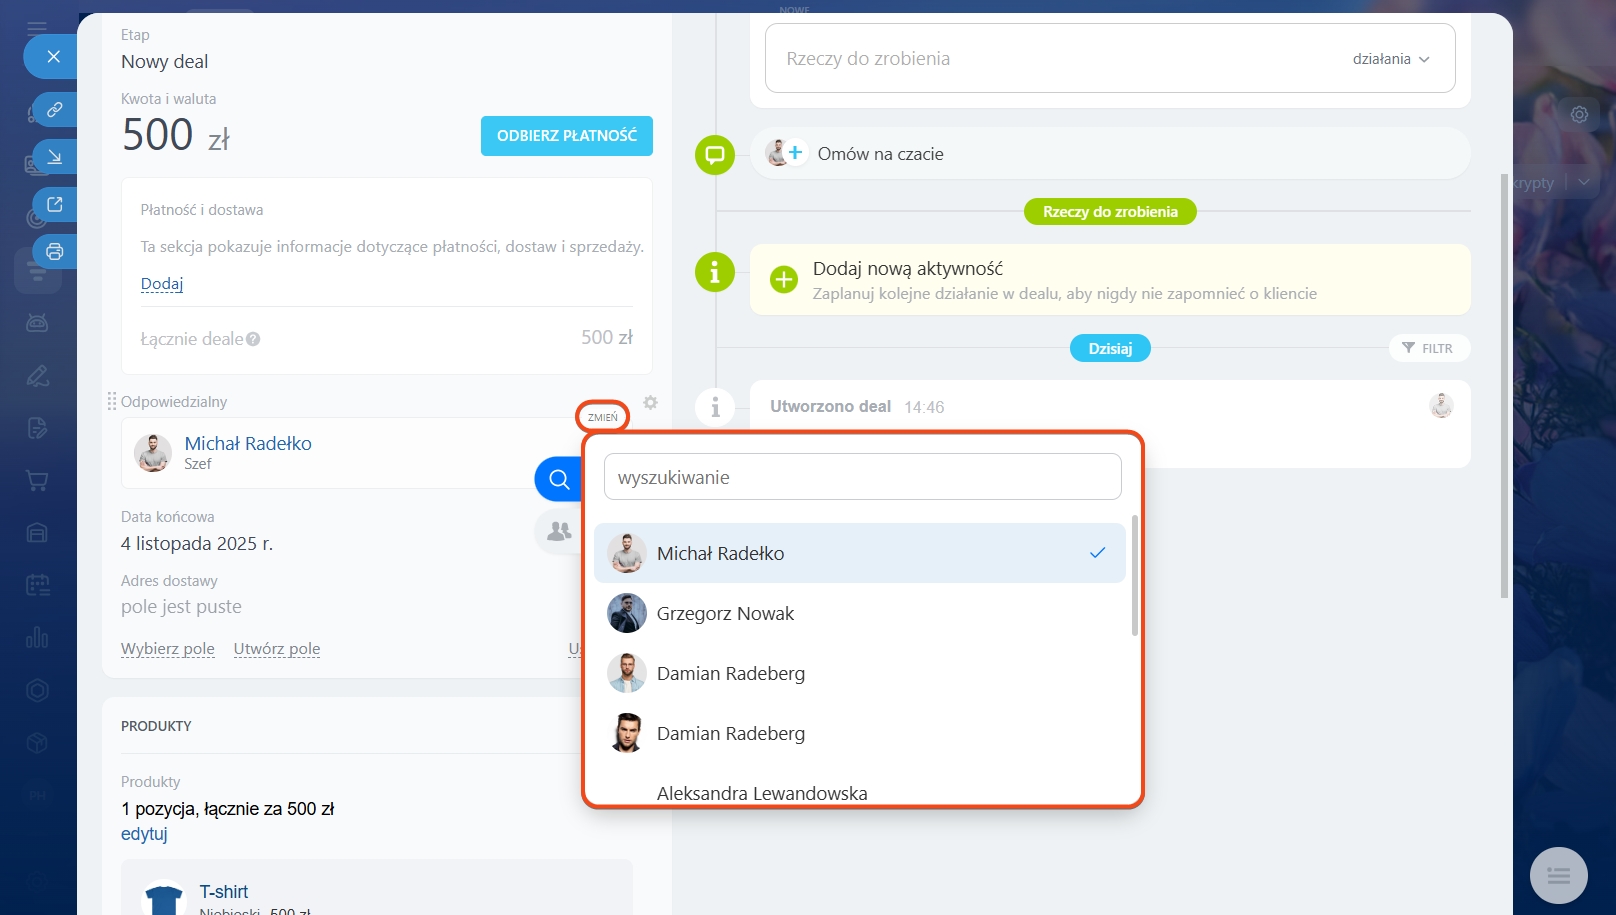Pick Aleksandra Lewandowska from the list

761,793
